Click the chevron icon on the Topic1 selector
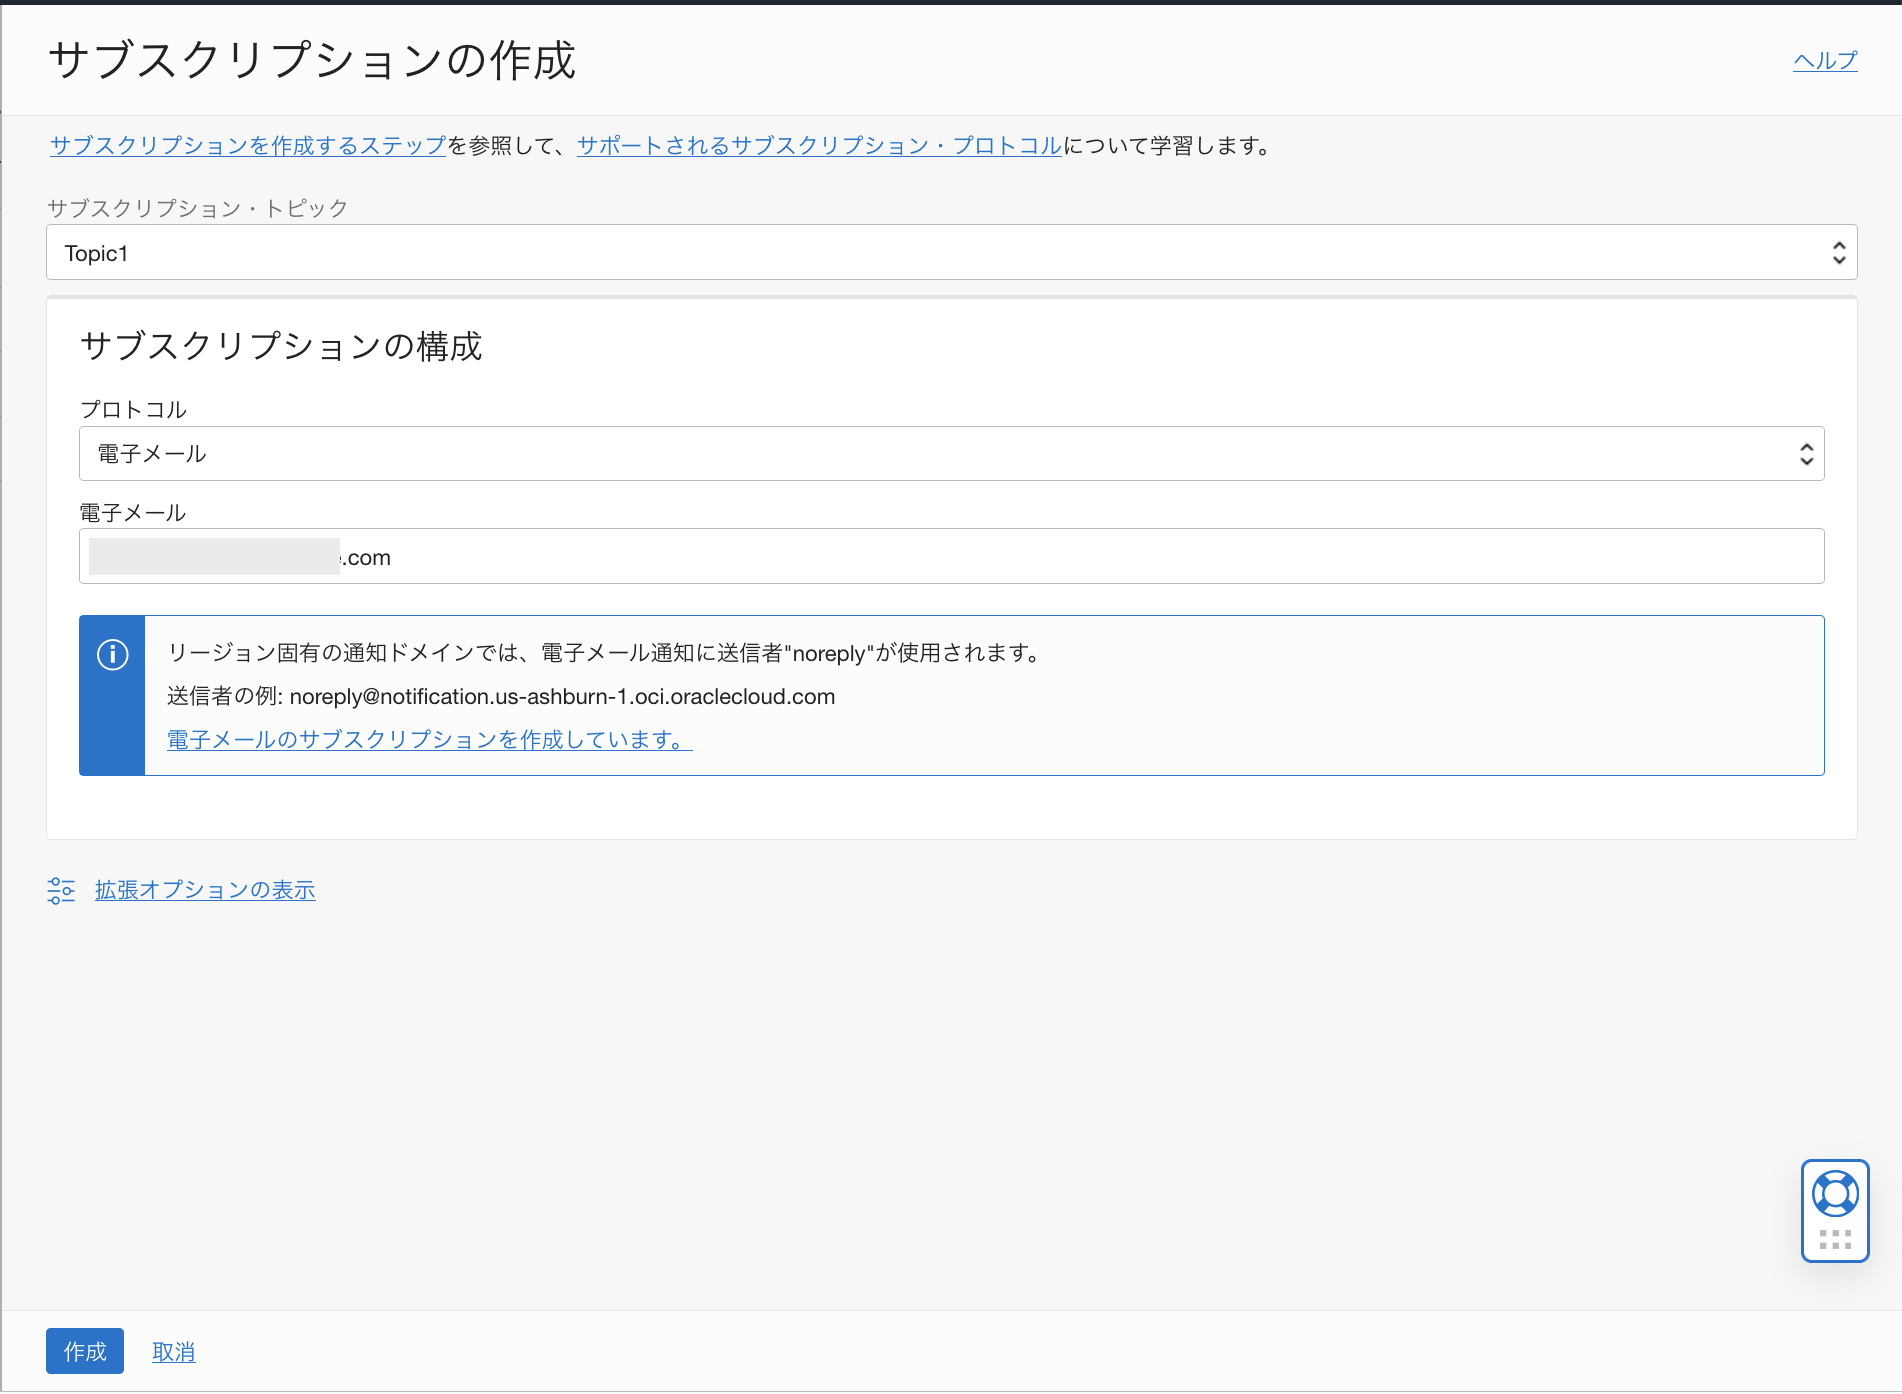This screenshot has width=1902, height=1394. pyautogui.click(x=1838, y=252)
